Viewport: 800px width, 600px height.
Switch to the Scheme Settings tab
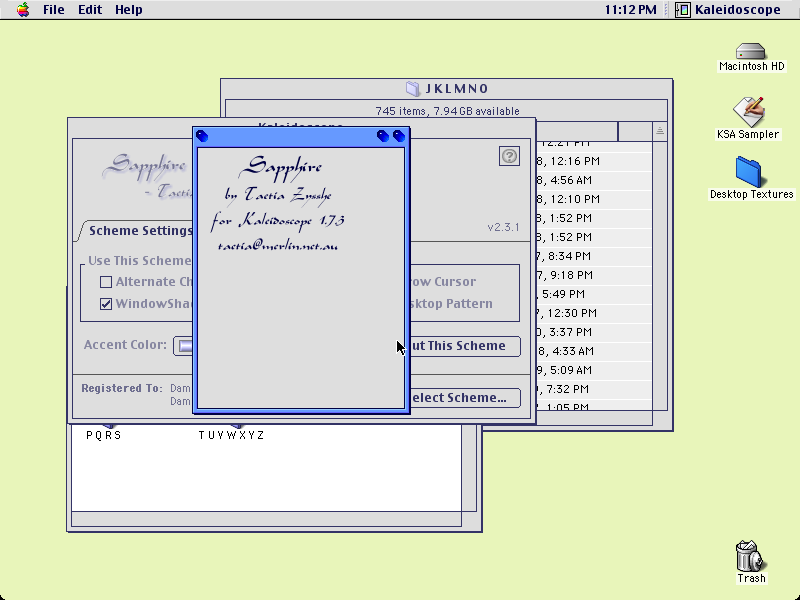click(x=138, y=231)
